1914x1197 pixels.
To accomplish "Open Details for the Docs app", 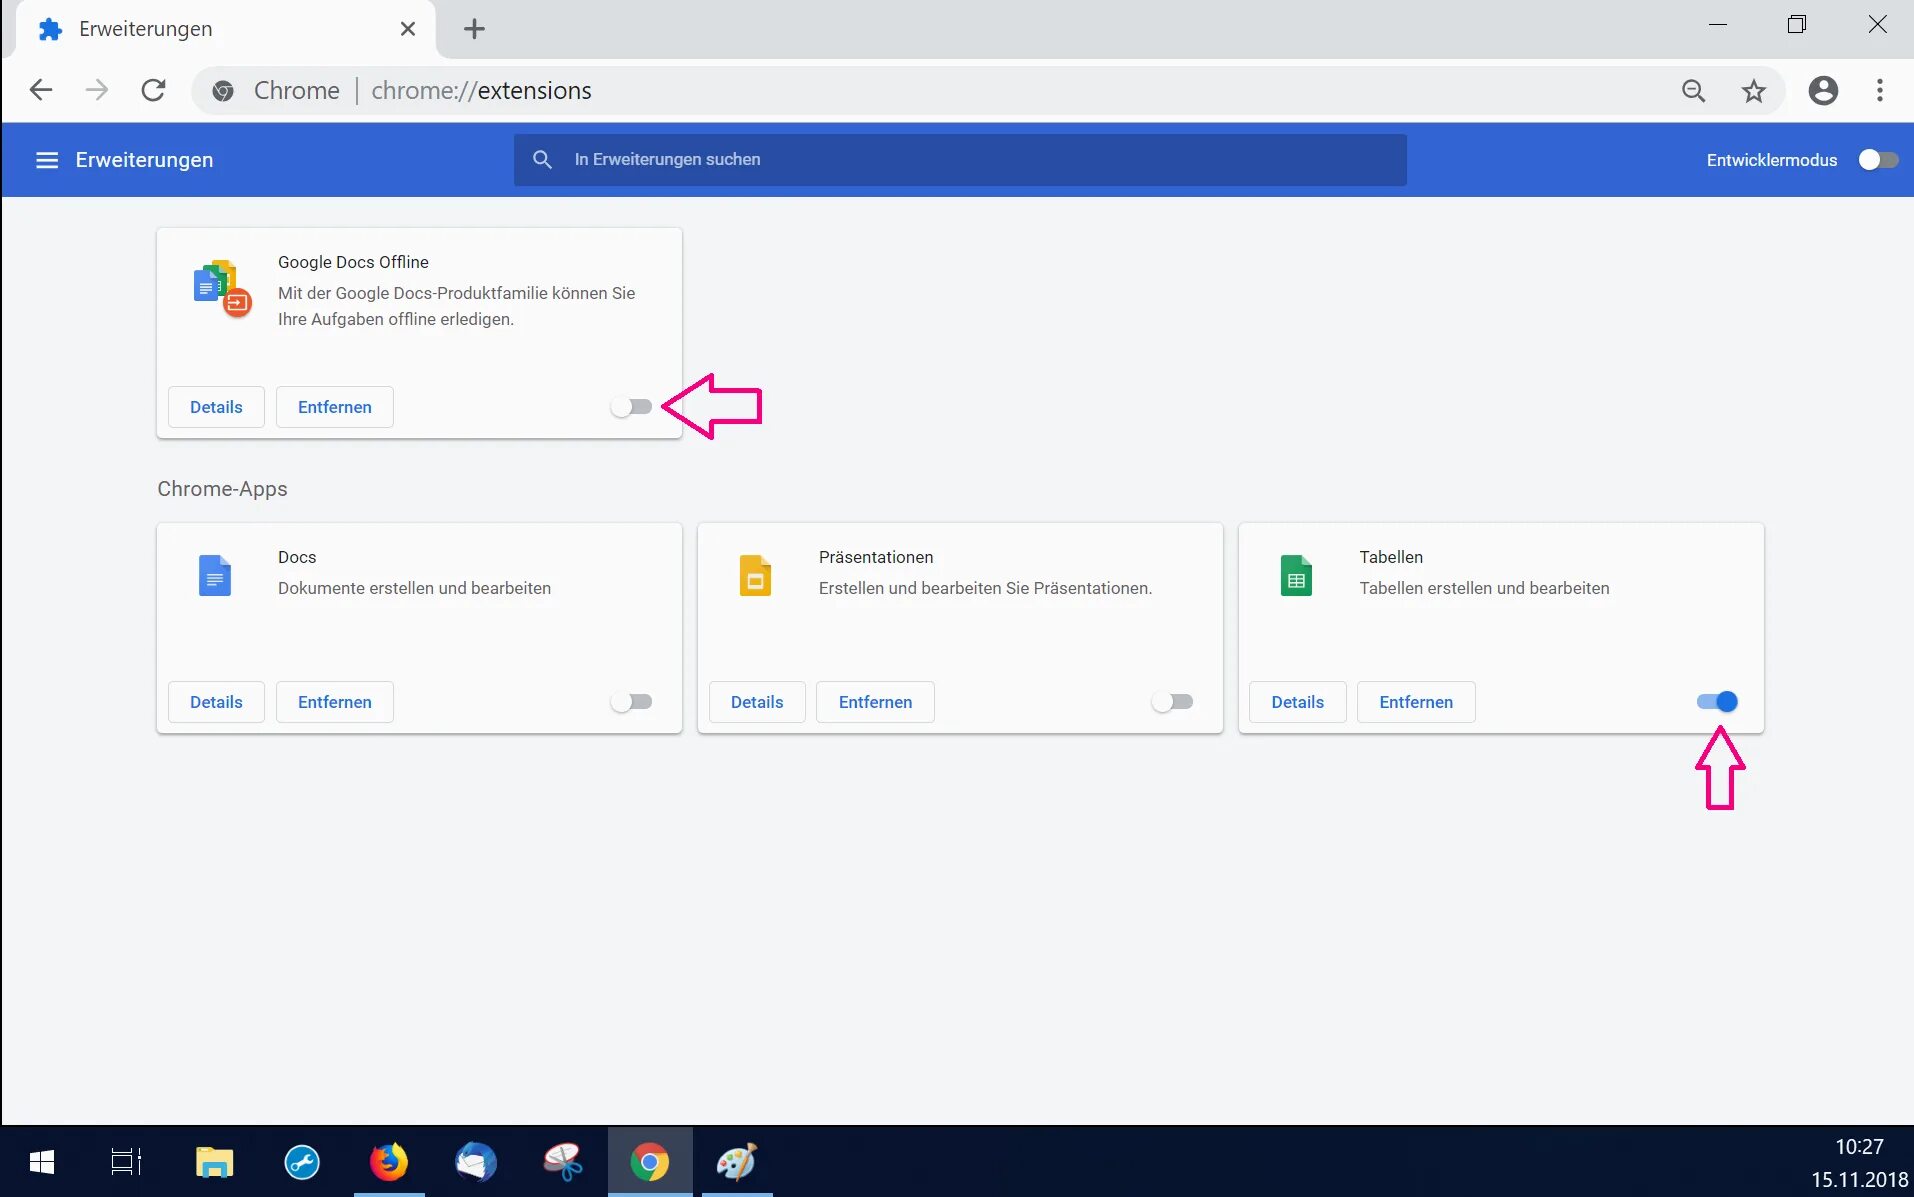I will (x=216, y=702).
